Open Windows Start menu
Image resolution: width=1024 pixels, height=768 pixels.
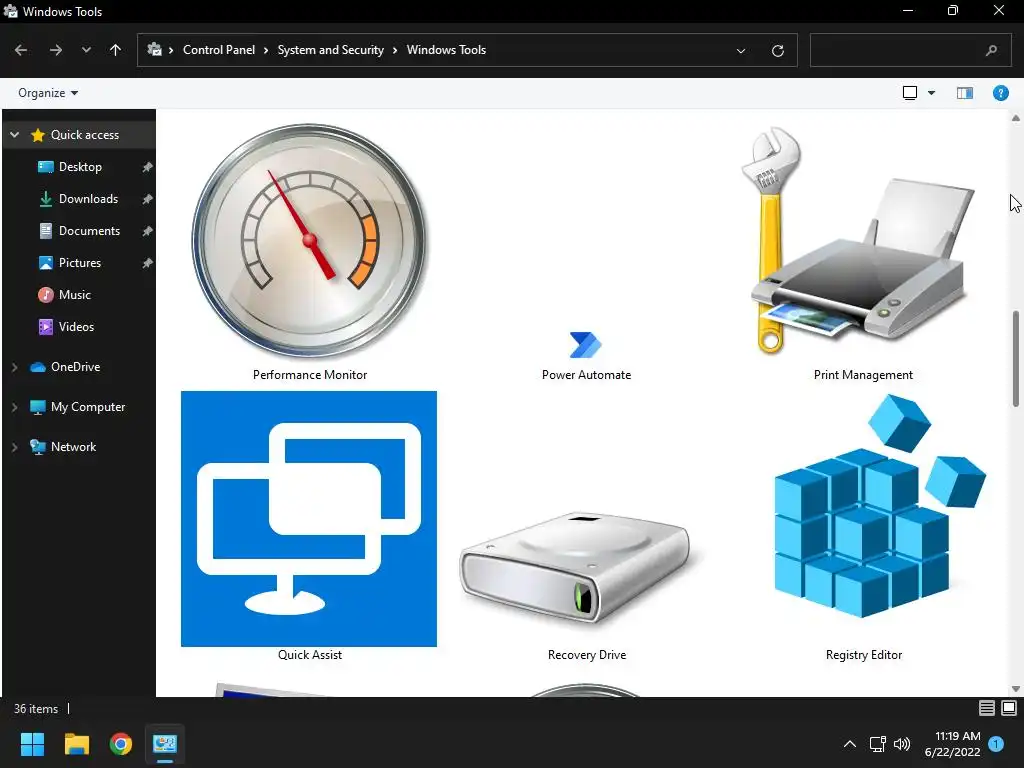[x=32, y=744]
